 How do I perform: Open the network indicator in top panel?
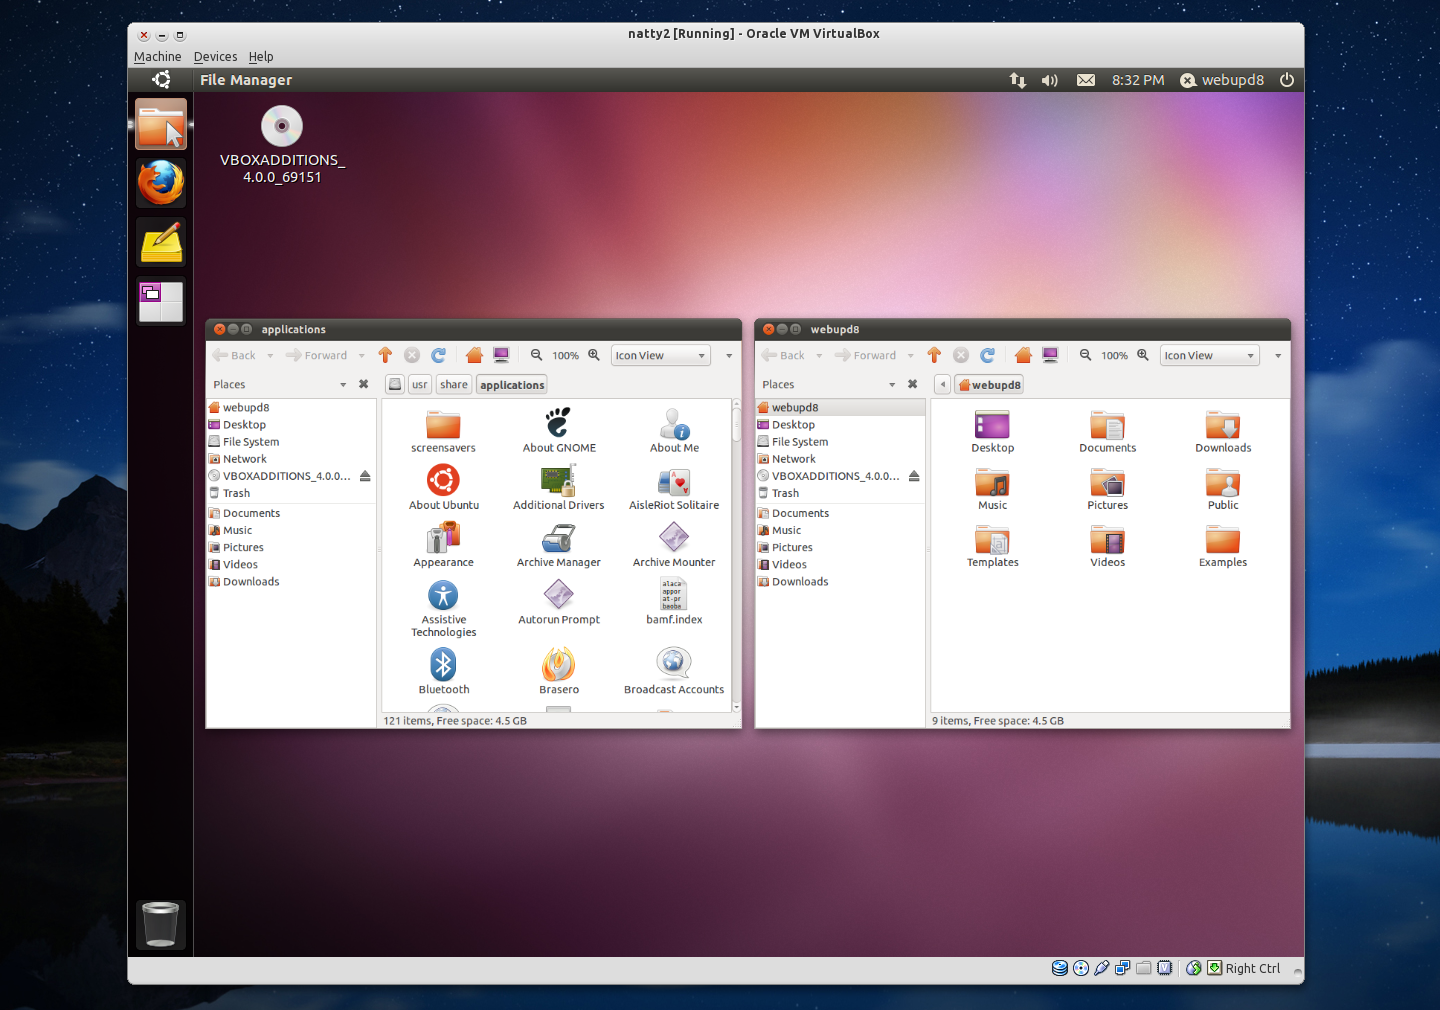pos(1018,80)
